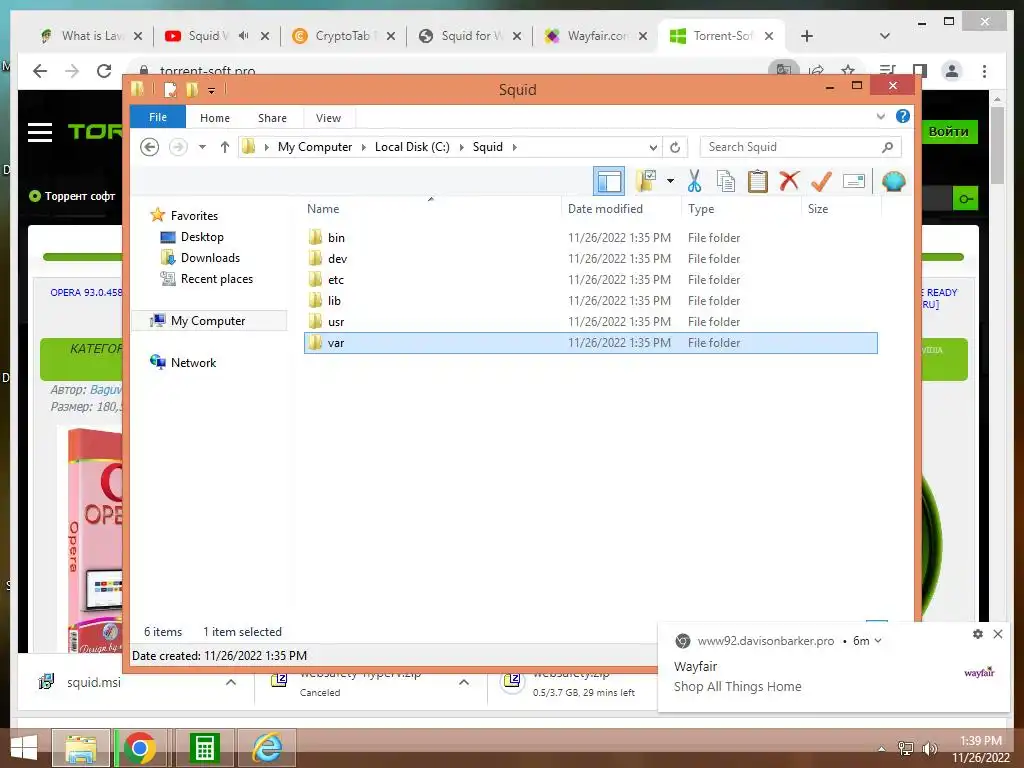Open Wayfair notification settings gear
The image size is (1024, 768).
pyautogui.click(x=977, y=633)
